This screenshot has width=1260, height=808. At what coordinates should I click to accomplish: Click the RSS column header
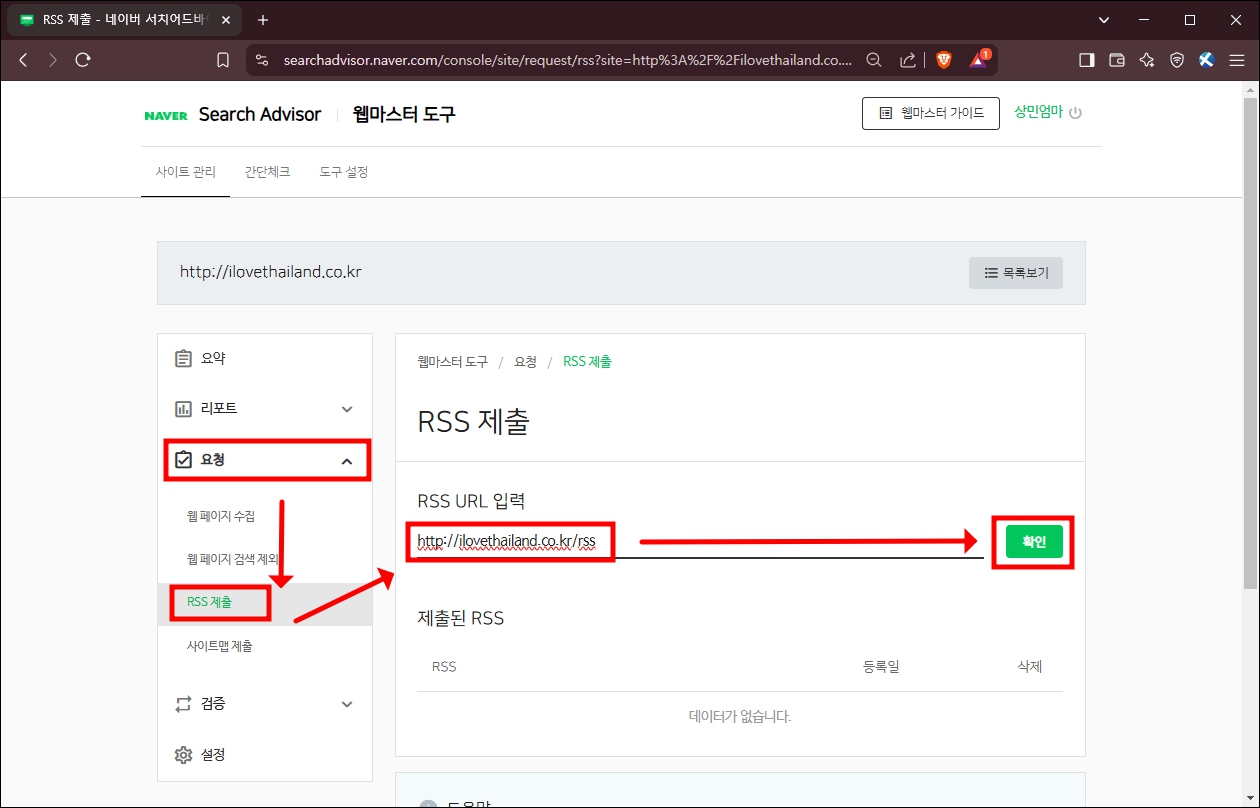[444, 666]
